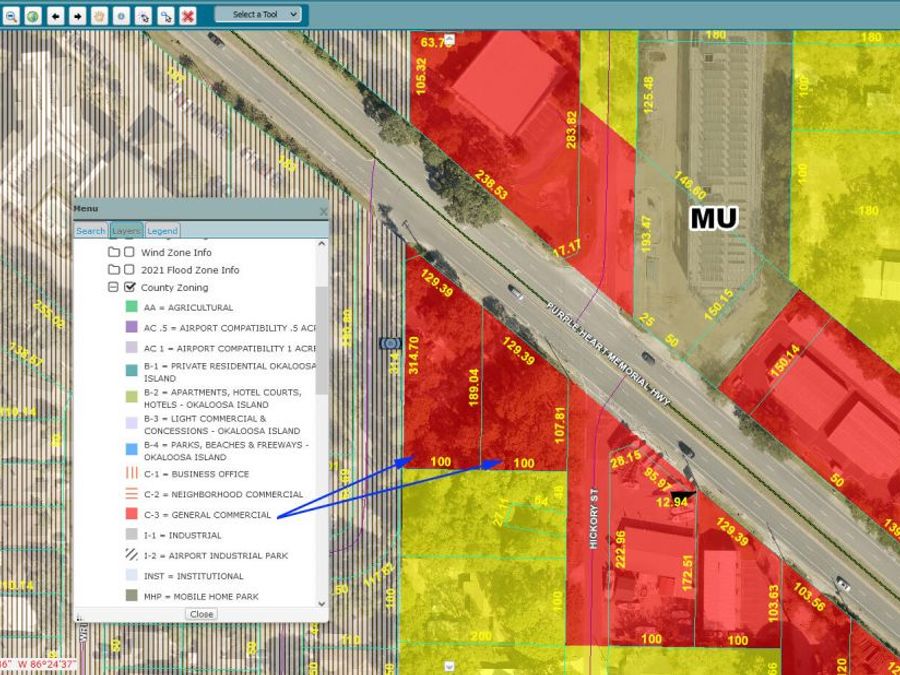
Task: Click the blue identify info tool
Action: click(x=121, y=15)
